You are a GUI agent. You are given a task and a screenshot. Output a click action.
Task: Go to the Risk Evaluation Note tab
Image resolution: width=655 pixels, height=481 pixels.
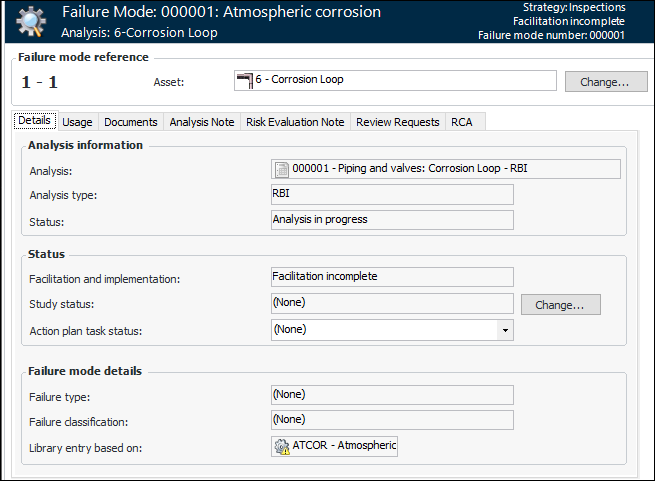[x=295, y=122]
